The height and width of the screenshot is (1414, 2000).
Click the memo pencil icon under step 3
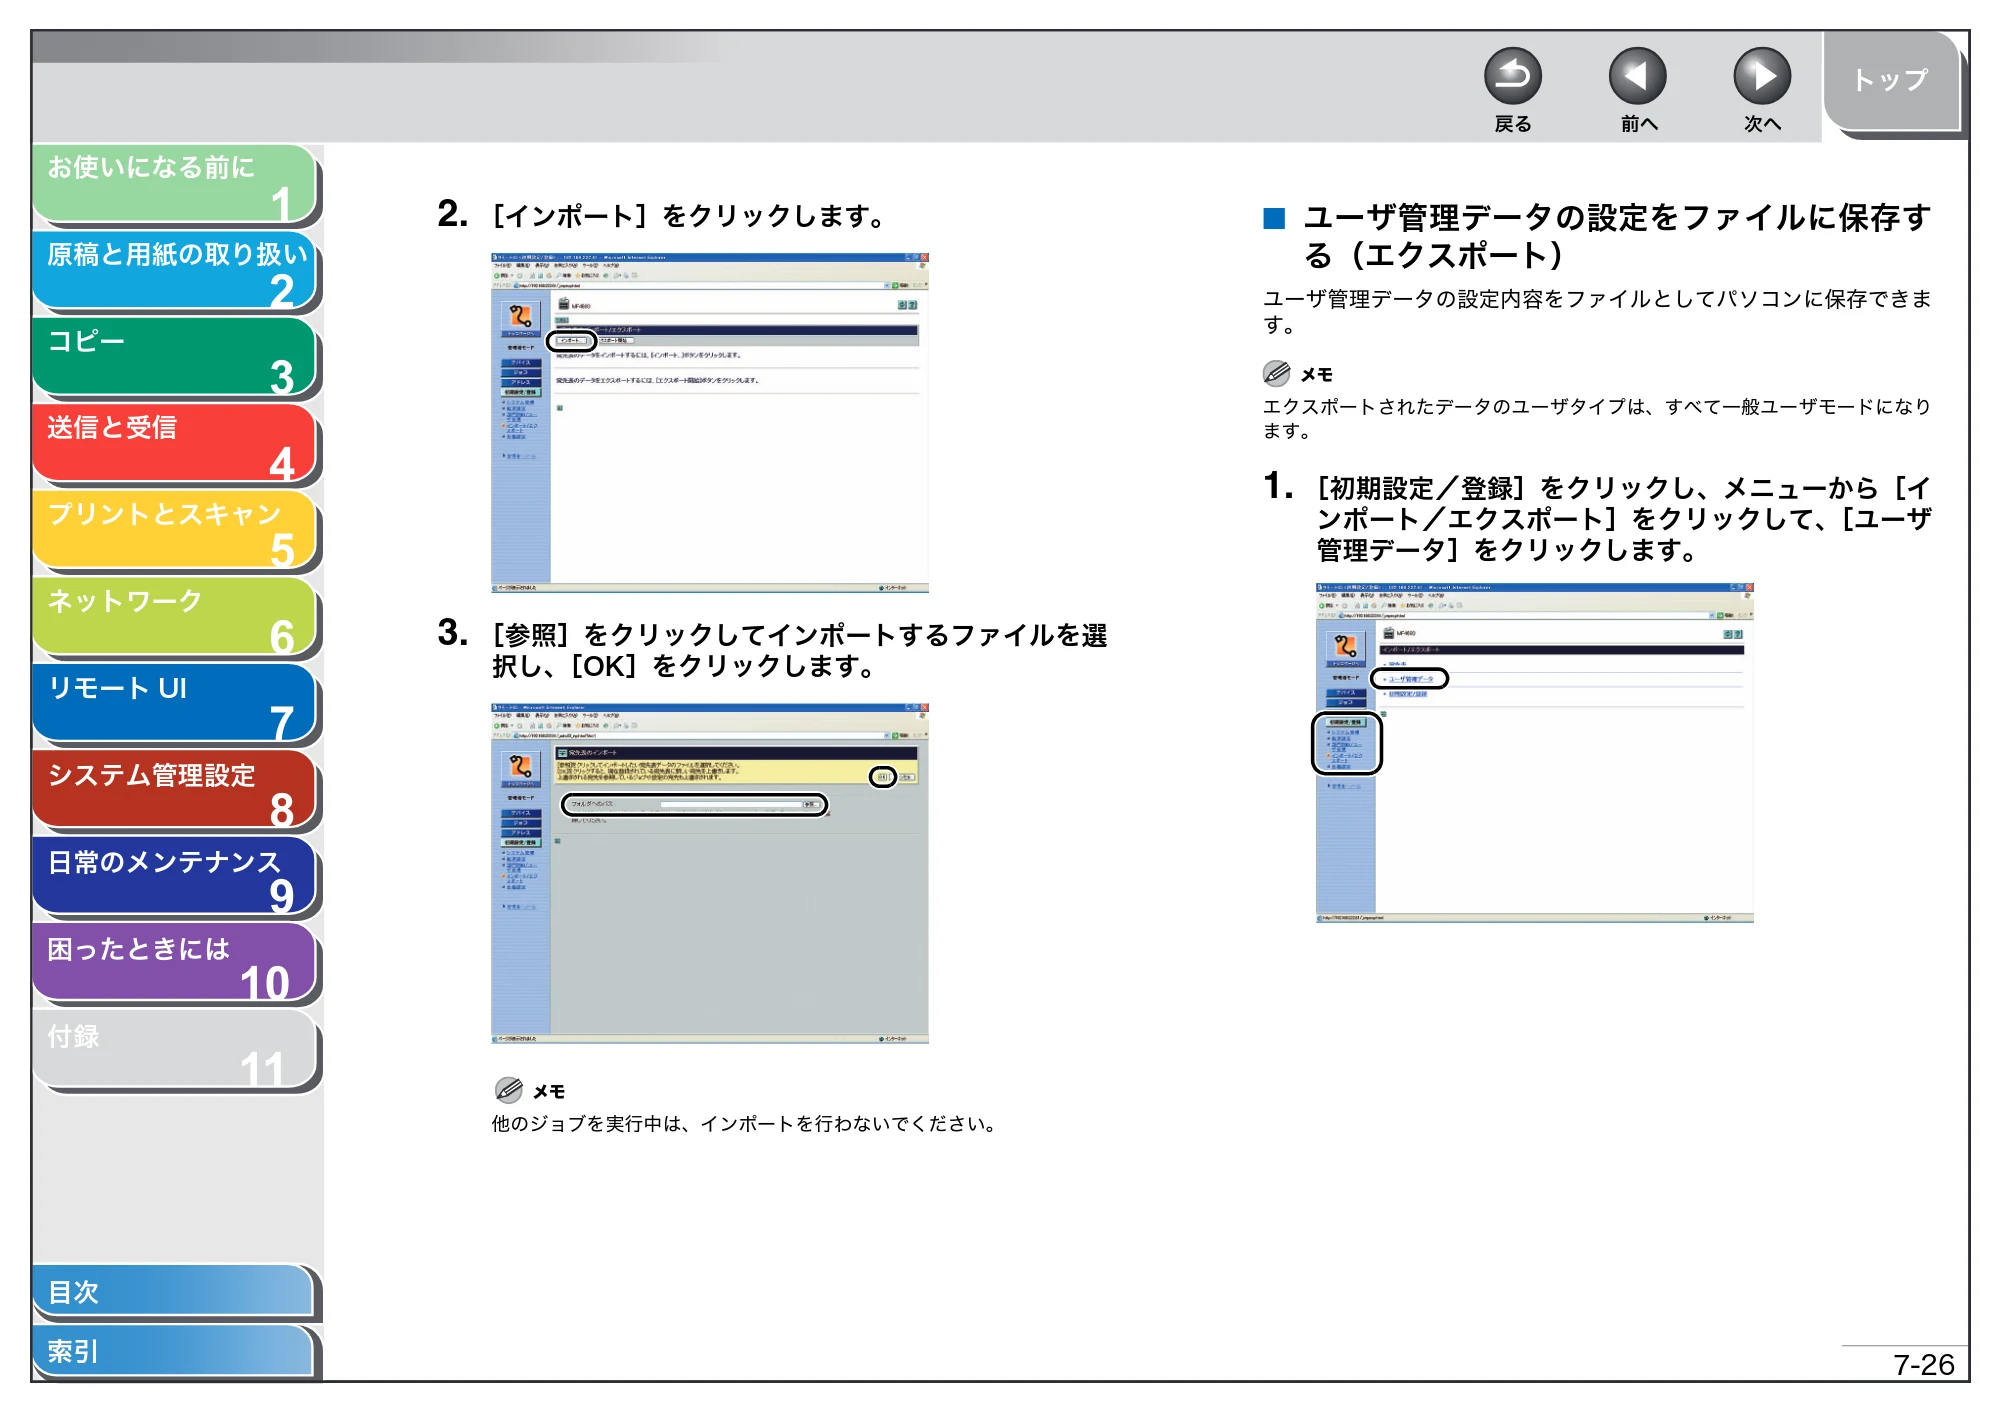(508, 1090)
